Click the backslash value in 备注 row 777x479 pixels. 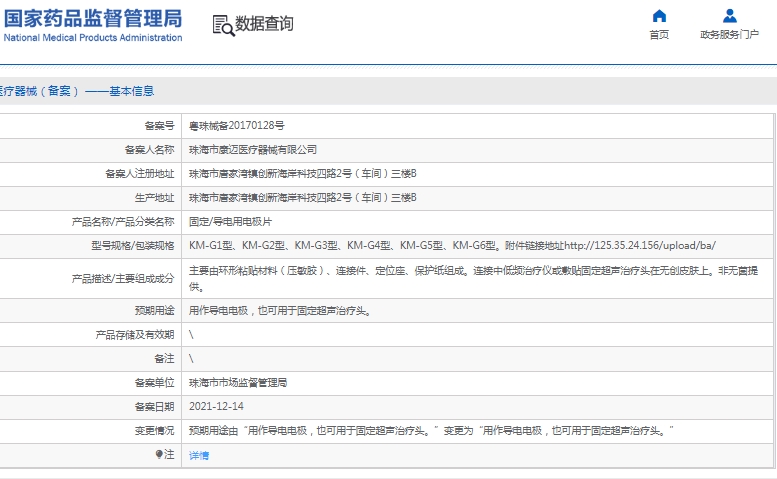click(191, 359)
